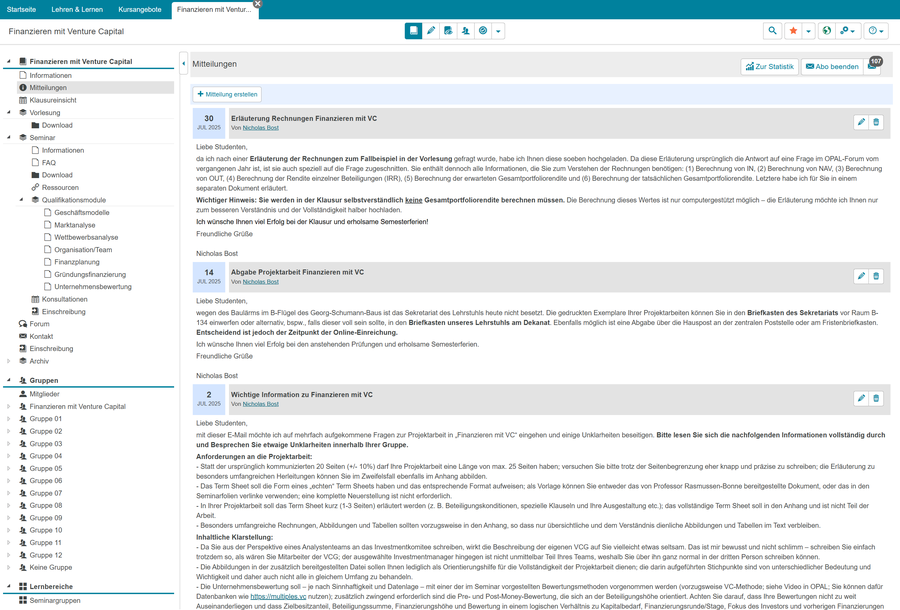Screen dimensions: 900x610
Task: Select Finanzplanung in the course tree
Action: pos(76,262)
